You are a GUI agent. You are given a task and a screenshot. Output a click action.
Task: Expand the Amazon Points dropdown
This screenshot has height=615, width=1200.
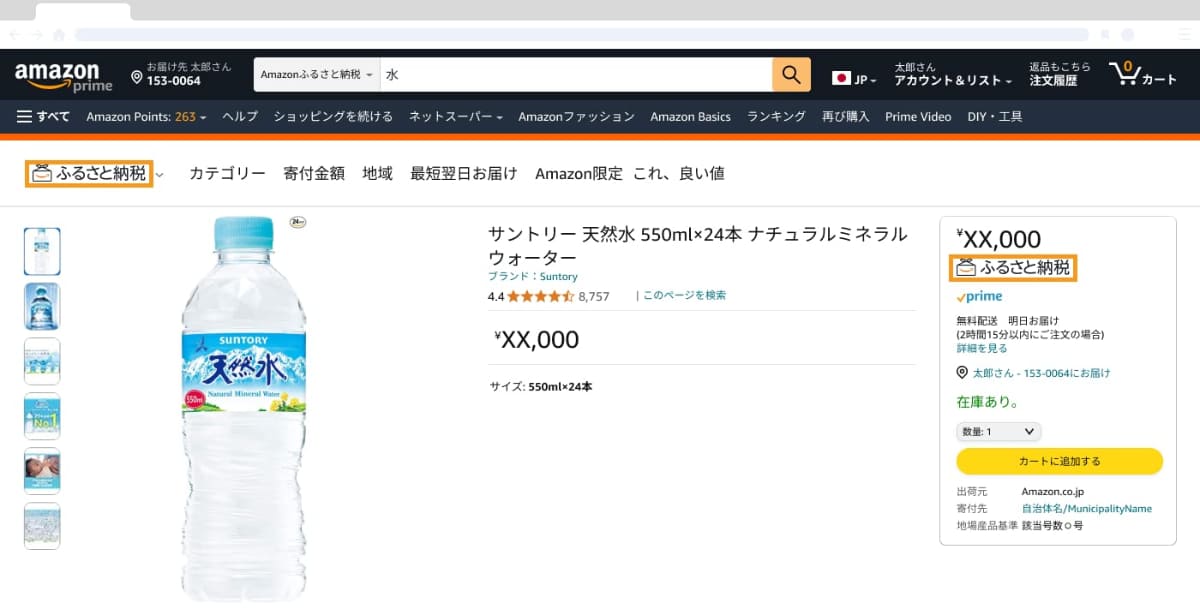pyautogui.click(x=146, y=117)
